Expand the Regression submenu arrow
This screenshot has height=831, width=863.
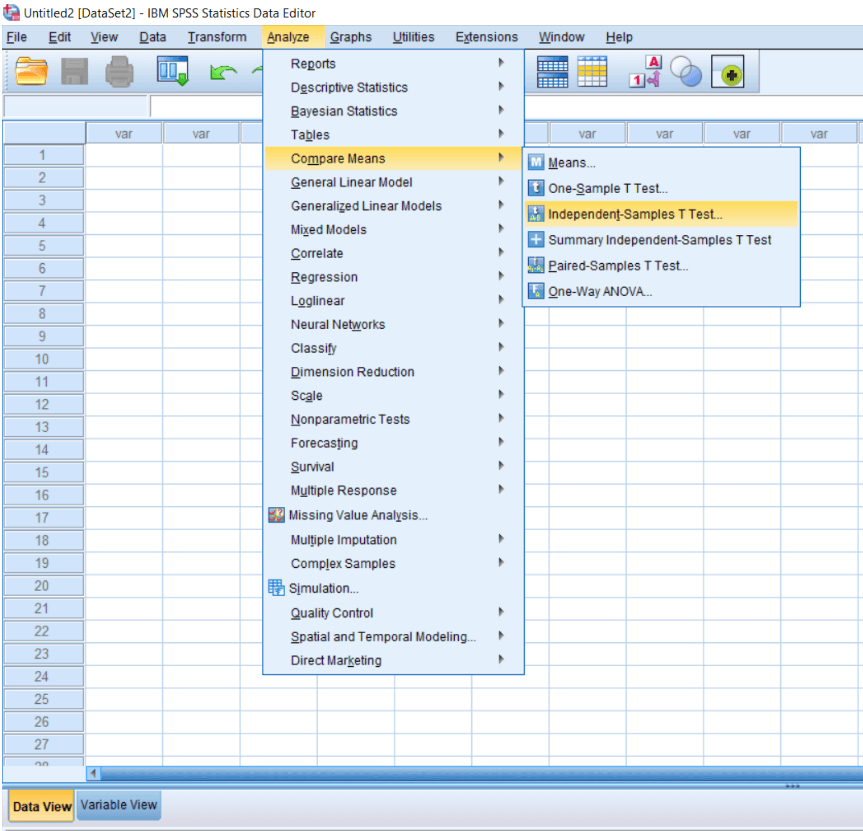pos(501,276)
